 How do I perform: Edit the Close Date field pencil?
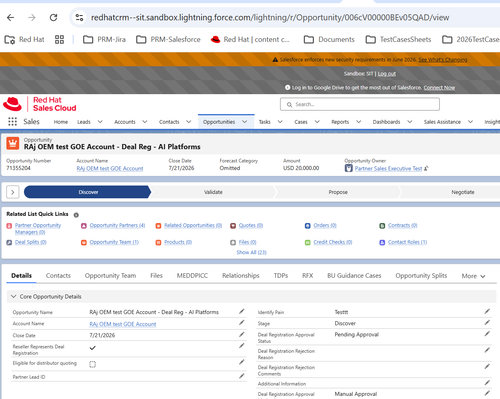(x=242, y=334)
